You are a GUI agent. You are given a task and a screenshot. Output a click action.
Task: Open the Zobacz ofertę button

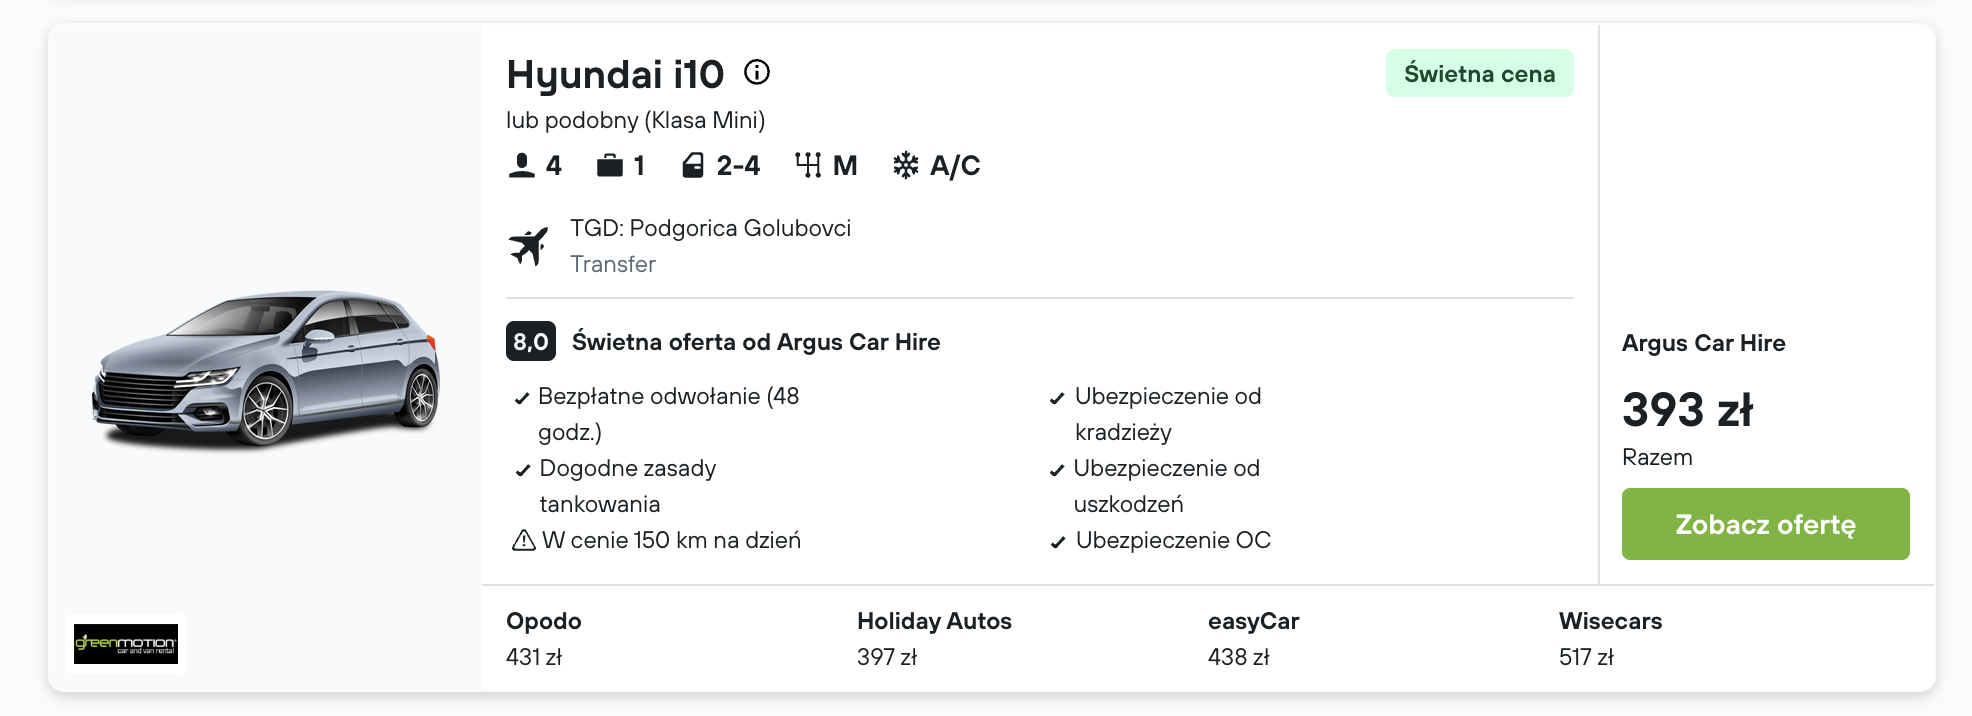(1765, 524)
